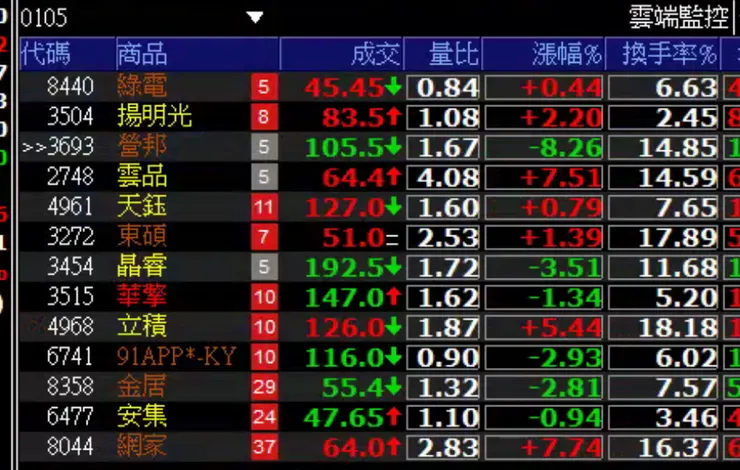Click stock name 綠電
740x470 pixels.
(142, 87)
